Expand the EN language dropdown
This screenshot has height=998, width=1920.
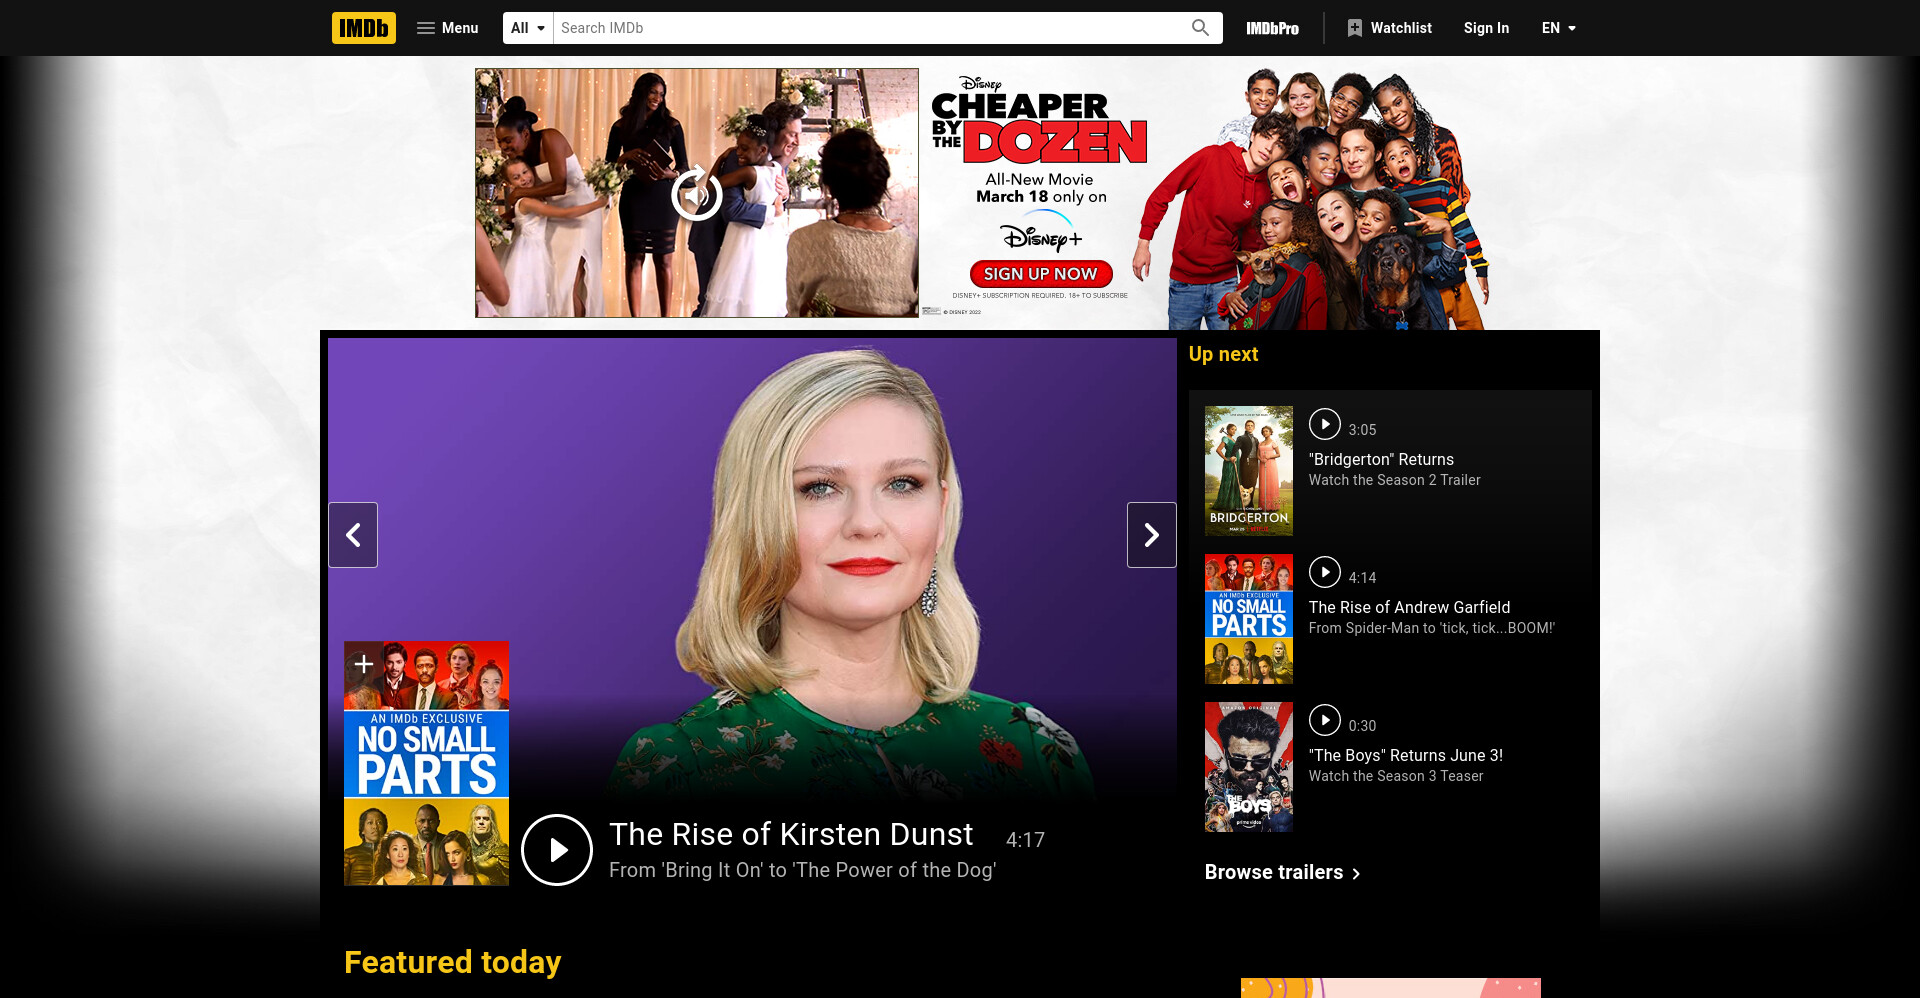pyautogui.click(x=1558, y=28)
